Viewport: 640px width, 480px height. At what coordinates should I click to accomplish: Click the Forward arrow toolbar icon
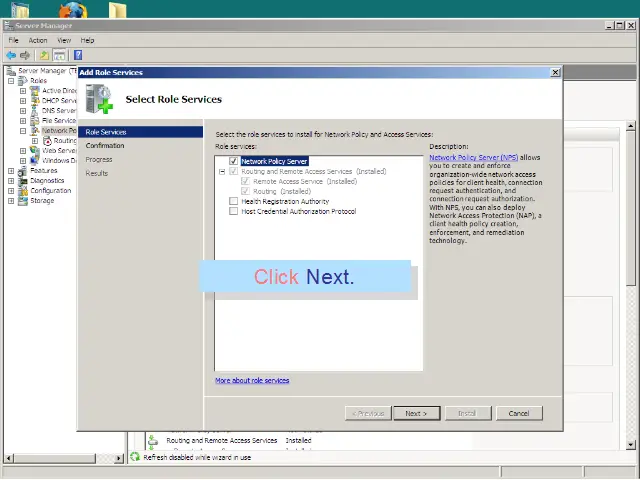(x=25, y=55)
